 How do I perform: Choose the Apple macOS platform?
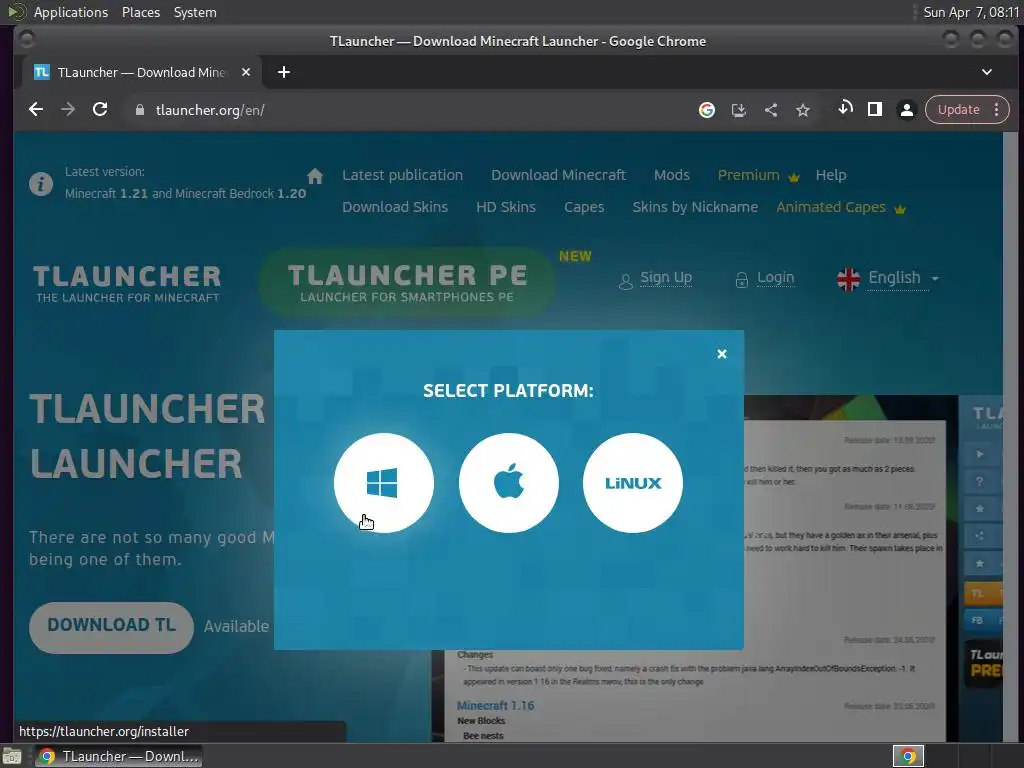(508, 483)
